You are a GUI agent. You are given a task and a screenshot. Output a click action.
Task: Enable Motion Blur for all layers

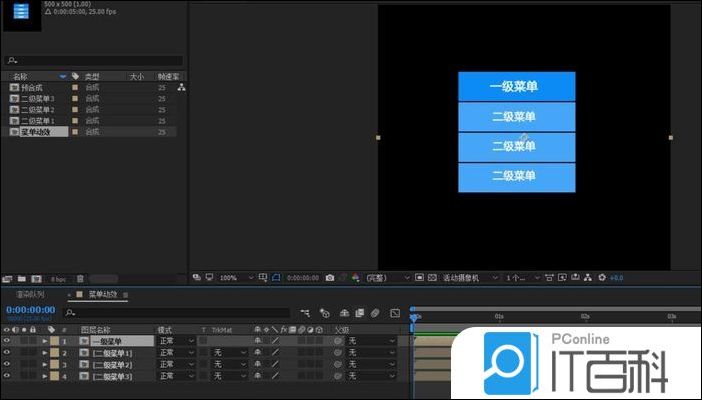tap(375, 313)
